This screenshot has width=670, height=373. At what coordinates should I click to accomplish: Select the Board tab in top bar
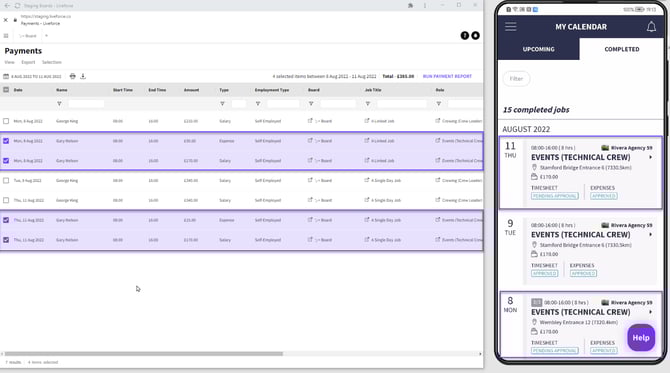pos(28,36)
